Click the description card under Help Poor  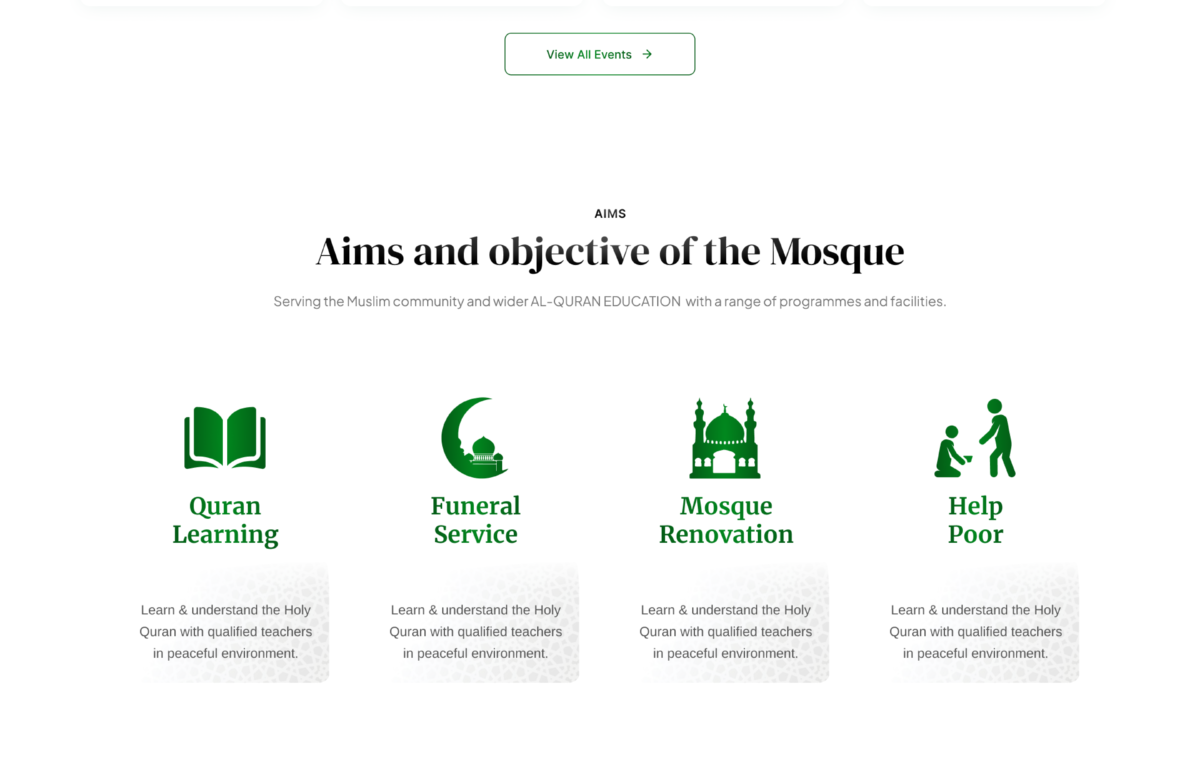click(x=975, y=623)
